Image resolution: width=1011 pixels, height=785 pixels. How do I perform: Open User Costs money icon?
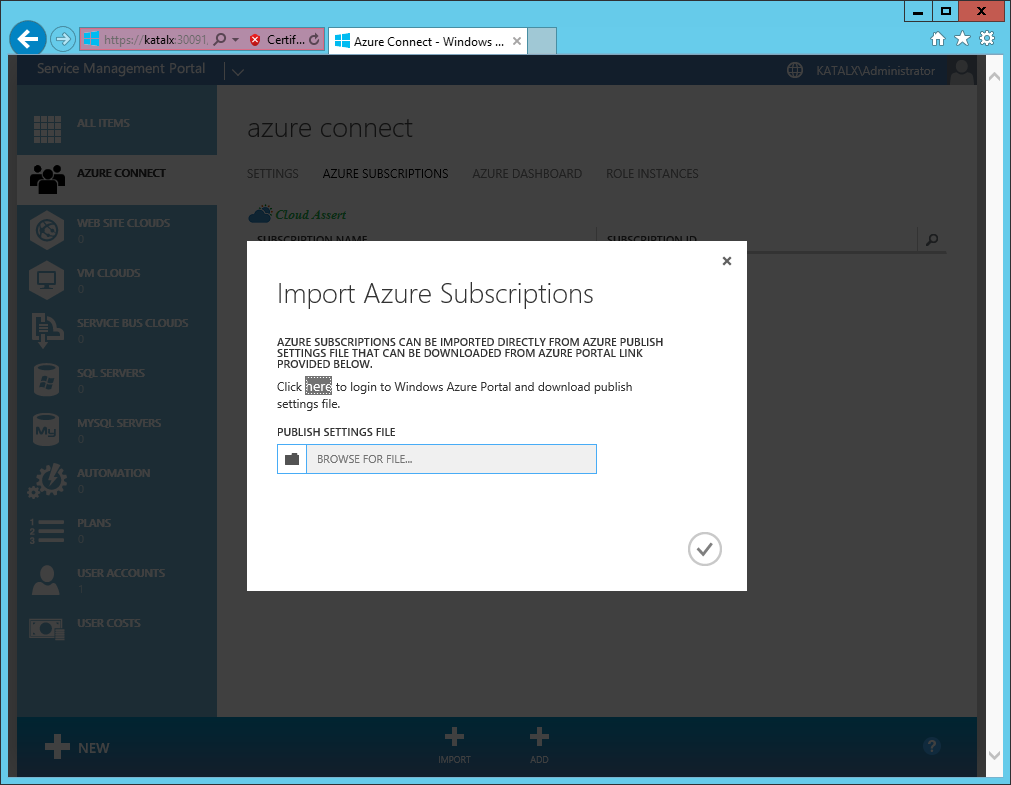(47, 629)
